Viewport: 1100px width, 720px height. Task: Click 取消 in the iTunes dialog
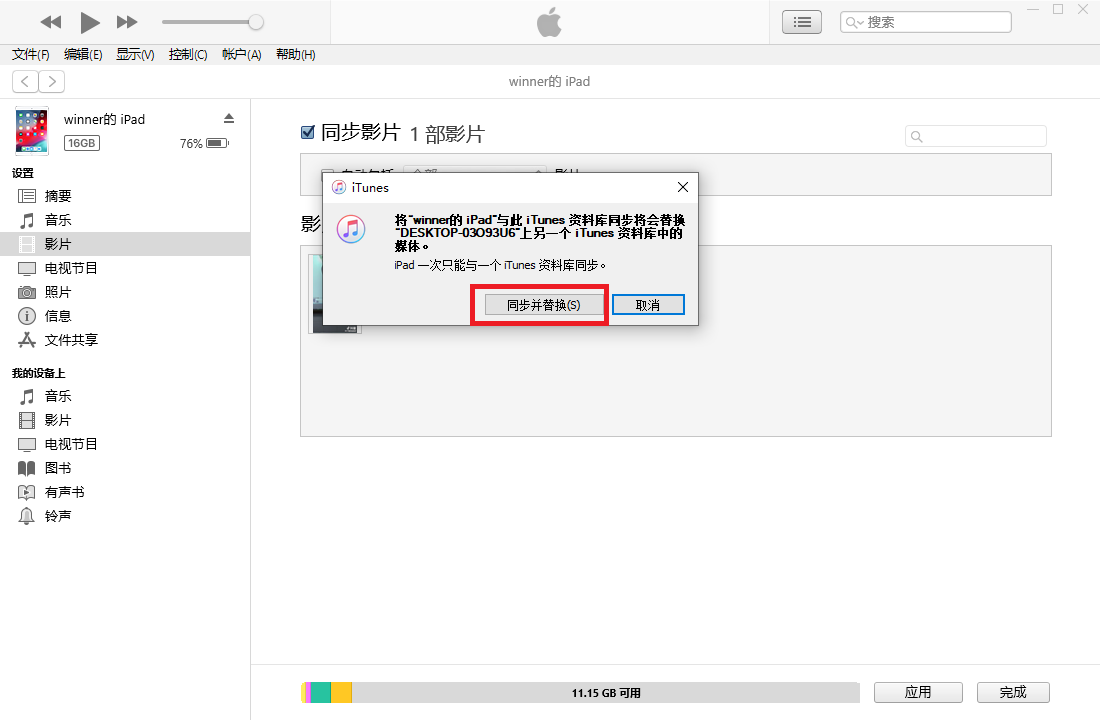coord(648,305)
